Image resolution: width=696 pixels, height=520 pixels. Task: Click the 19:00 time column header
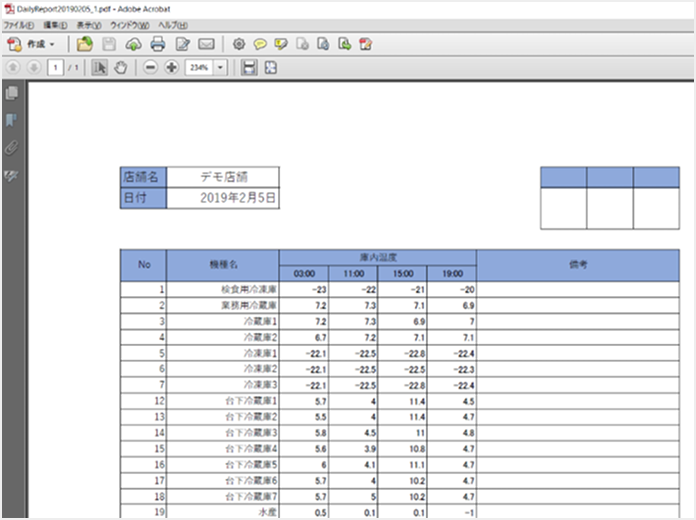452,274
